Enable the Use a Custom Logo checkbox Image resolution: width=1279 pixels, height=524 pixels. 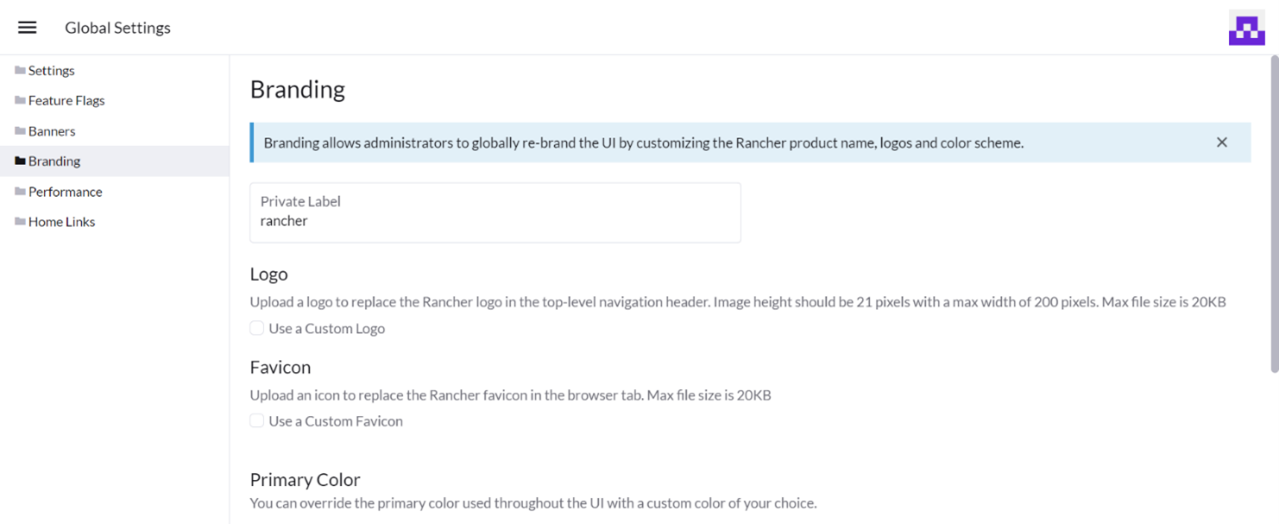257,328
